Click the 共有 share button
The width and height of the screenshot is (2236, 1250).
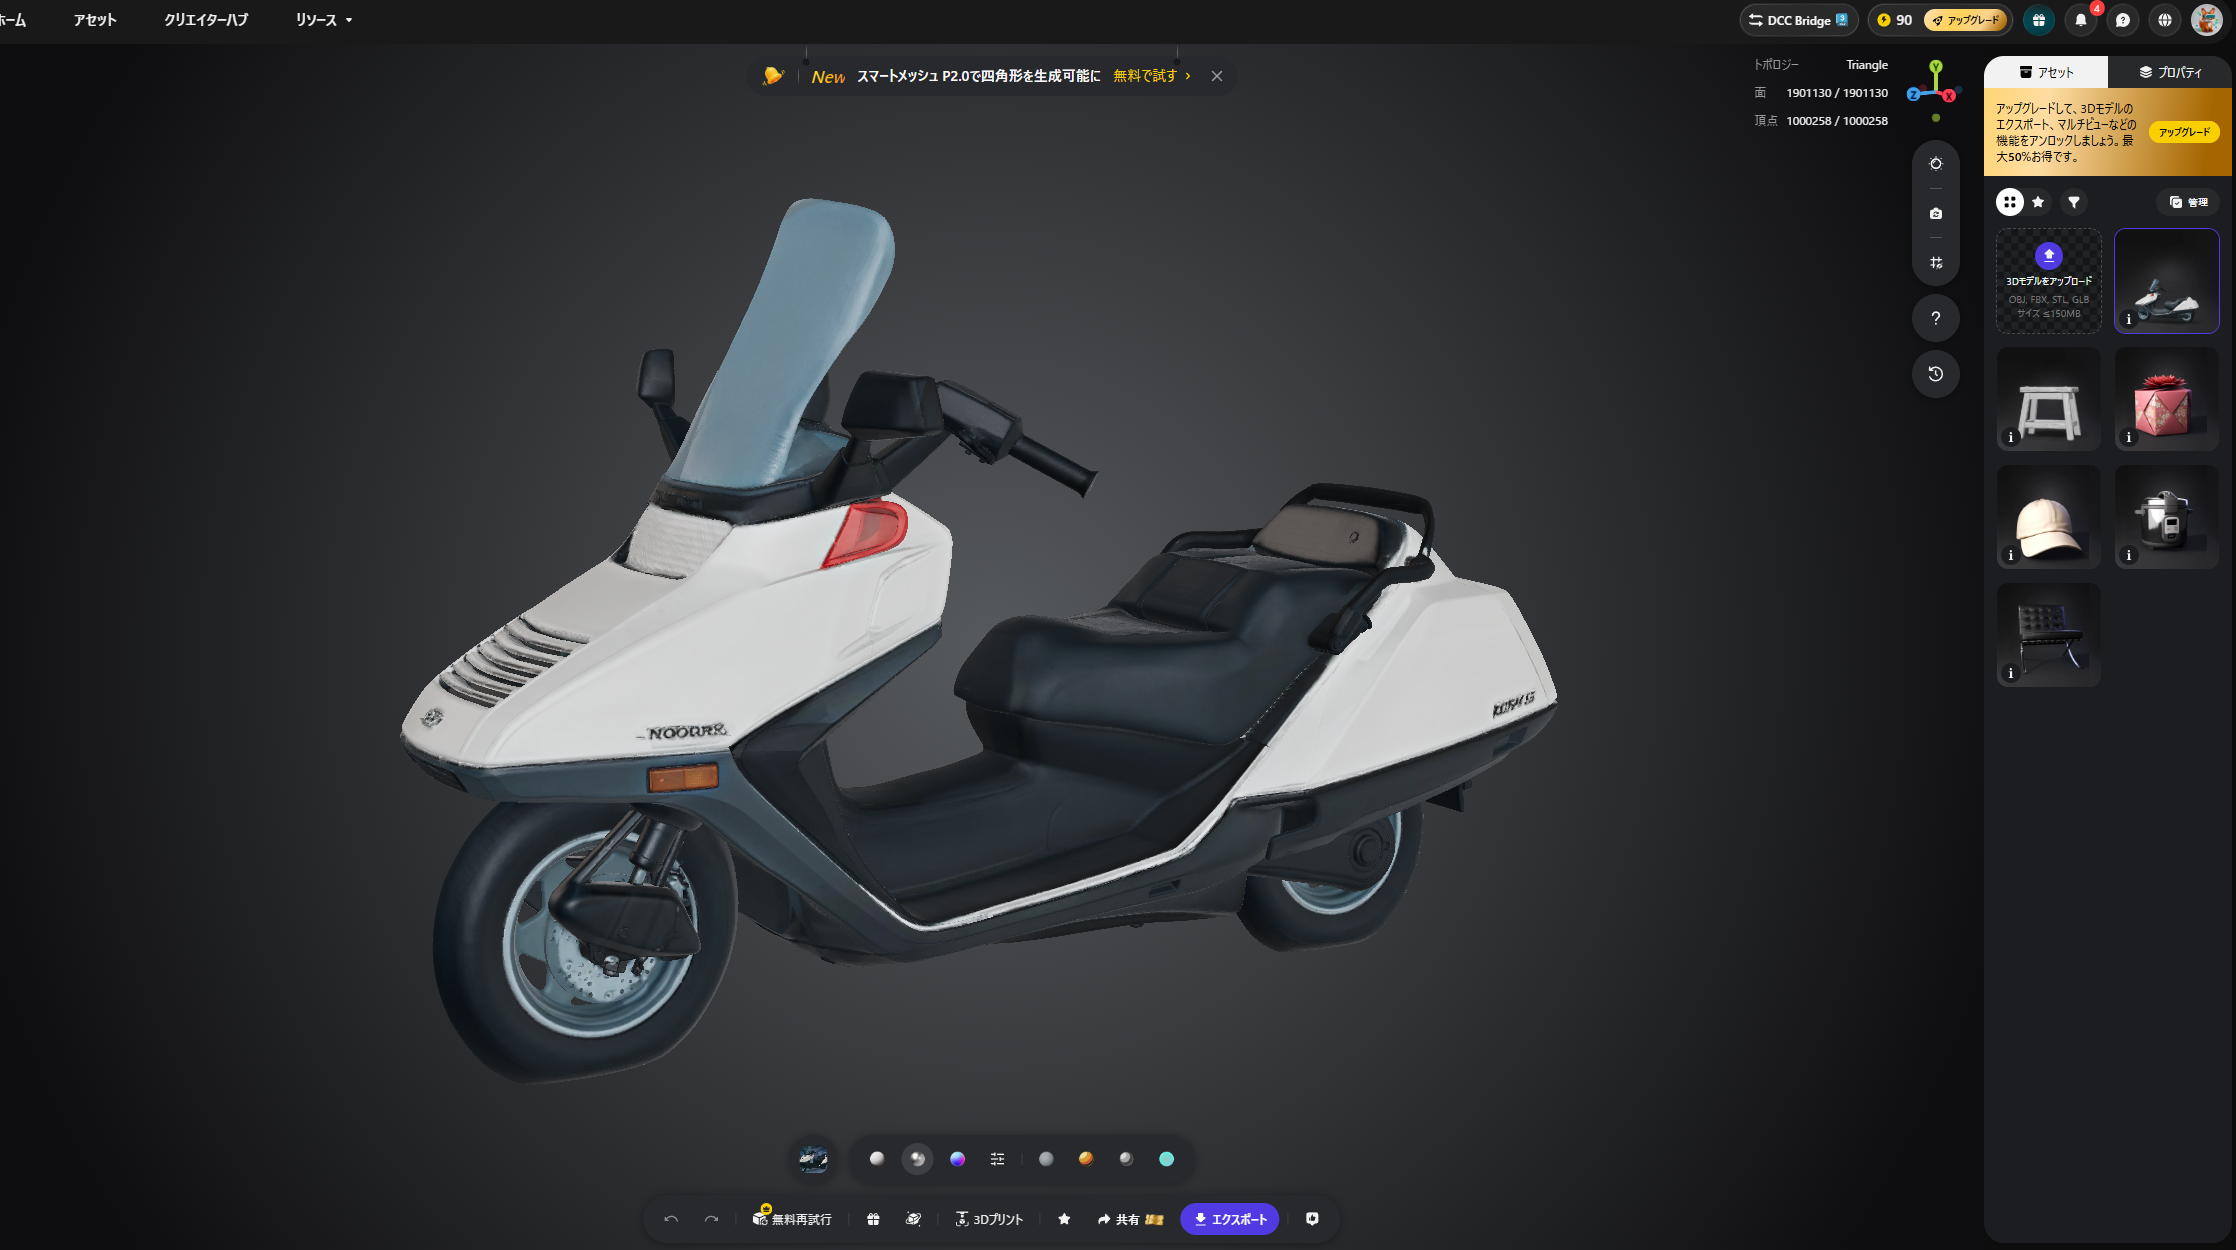tap(1130, 1219)
